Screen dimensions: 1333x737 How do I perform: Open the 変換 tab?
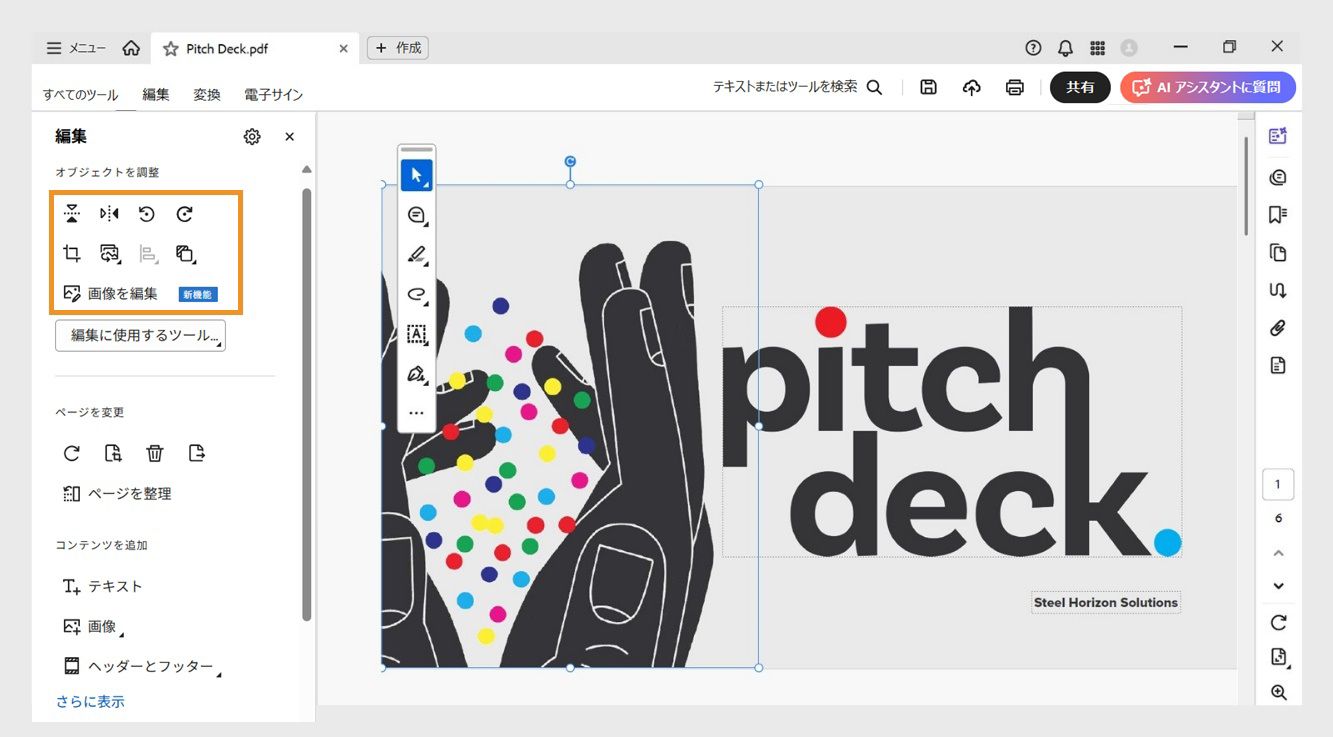pyautogui.click(x=207, y=95)
